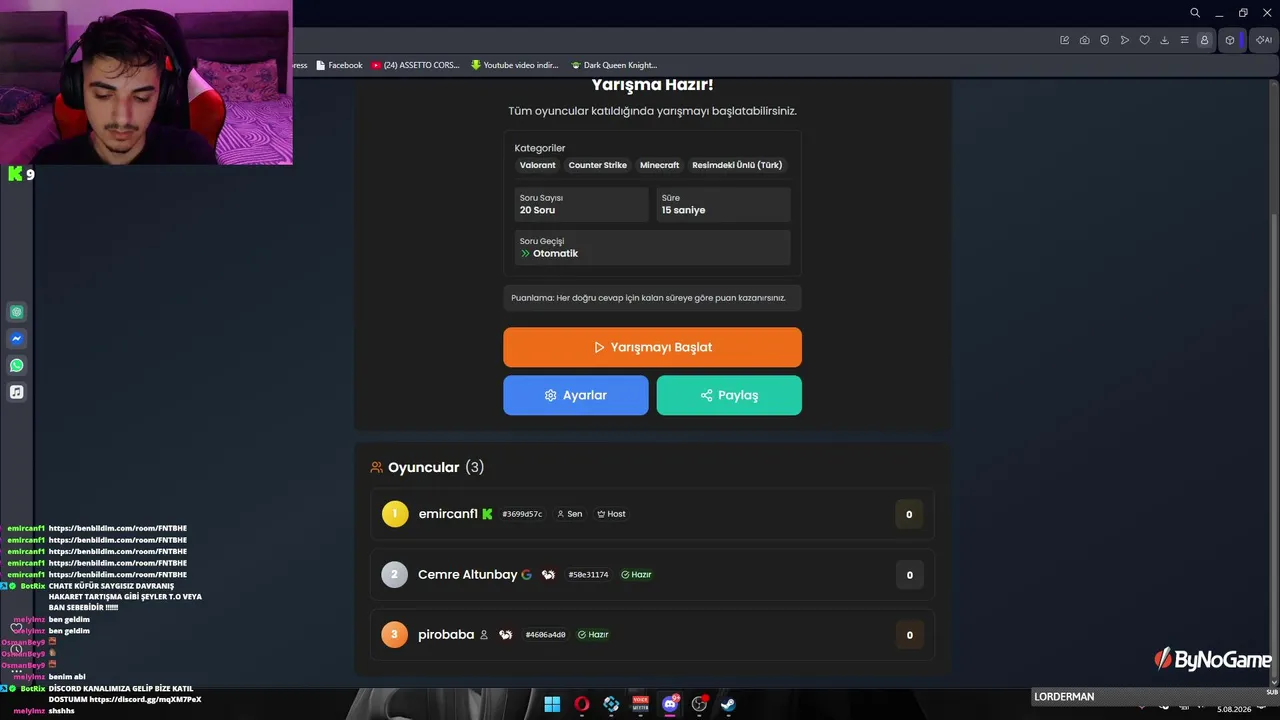Take a snapshot with the camera icon
Screen dimensions: 1280x720
[1085, 40]
